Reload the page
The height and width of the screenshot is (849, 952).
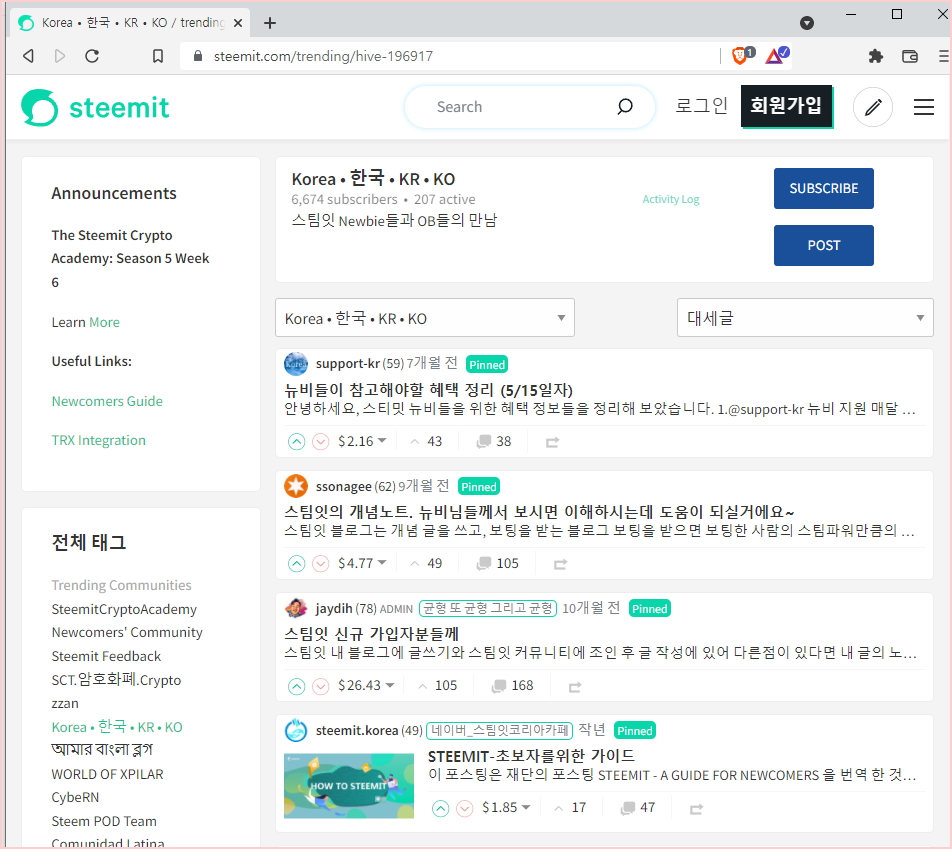pos(92,56)
